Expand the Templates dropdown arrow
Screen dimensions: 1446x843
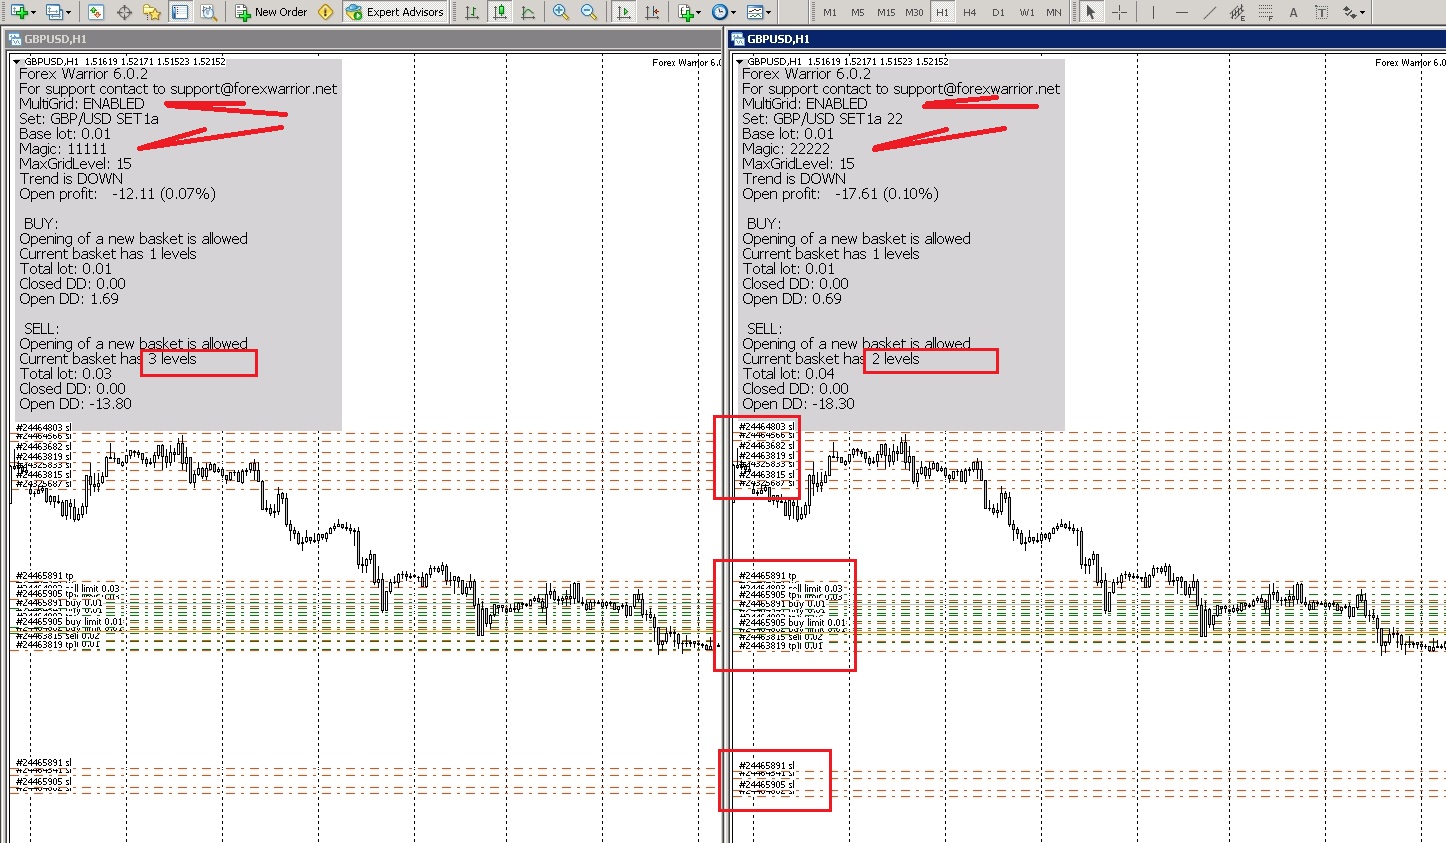769,12
